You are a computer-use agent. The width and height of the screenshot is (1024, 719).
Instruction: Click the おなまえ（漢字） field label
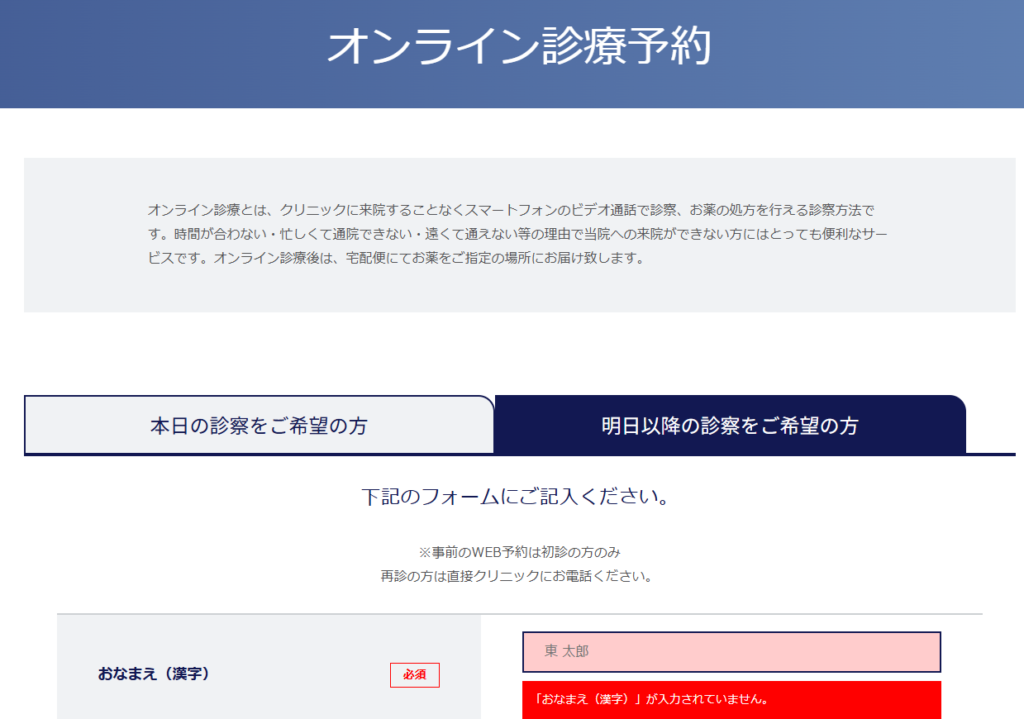[x=153, y=674]
